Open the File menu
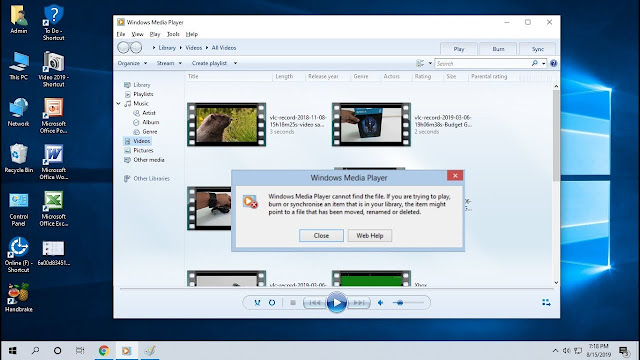The width and height of the screenshot is (640, 360). (x=121, y=34)
